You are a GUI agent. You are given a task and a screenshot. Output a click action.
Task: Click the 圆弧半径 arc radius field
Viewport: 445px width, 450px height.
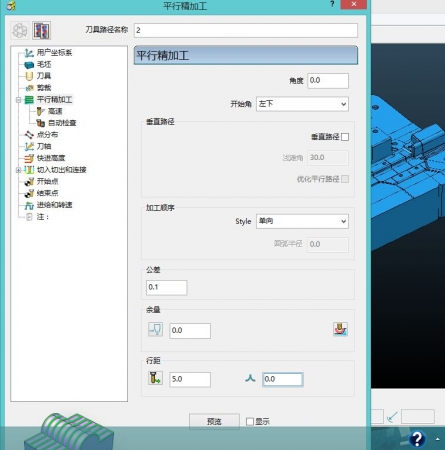(x=328, y=244)
